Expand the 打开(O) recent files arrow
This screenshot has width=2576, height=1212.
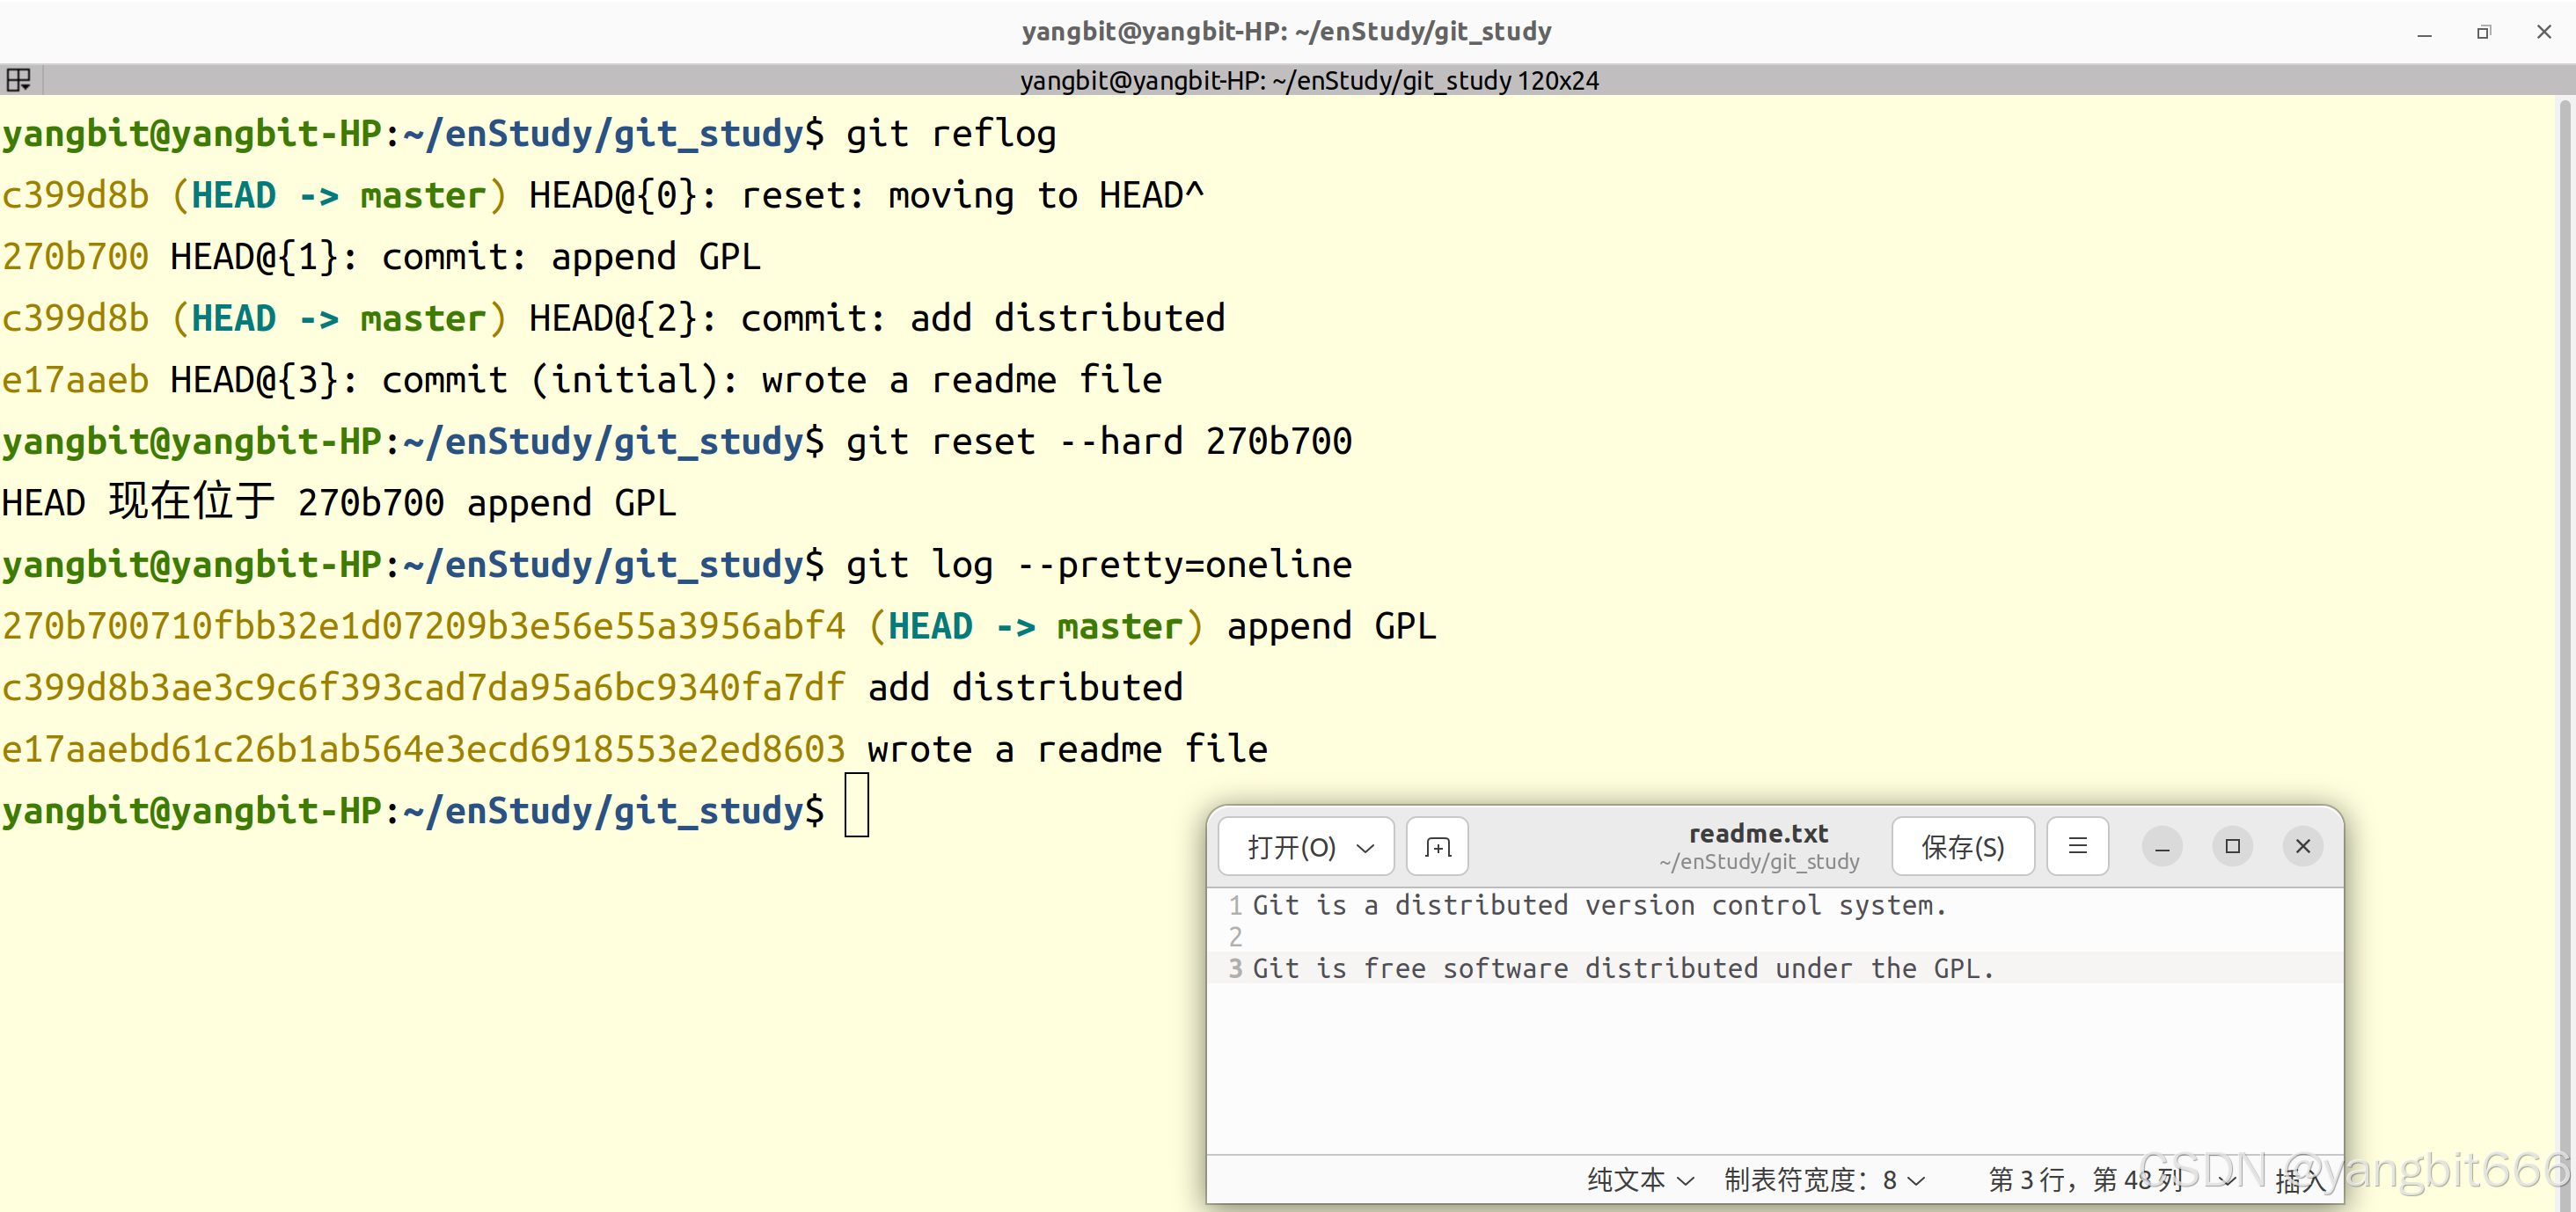tap(1365, 848)
